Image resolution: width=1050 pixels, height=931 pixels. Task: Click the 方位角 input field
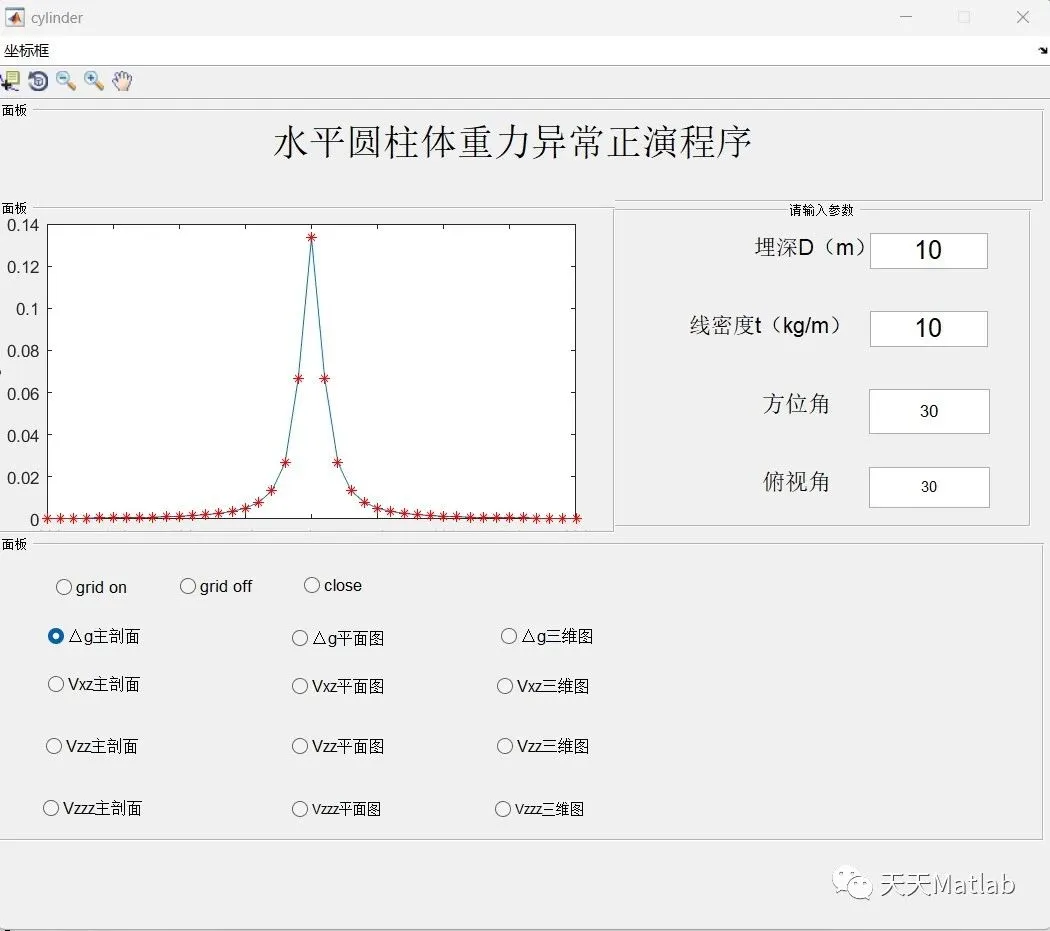[929, 411]
